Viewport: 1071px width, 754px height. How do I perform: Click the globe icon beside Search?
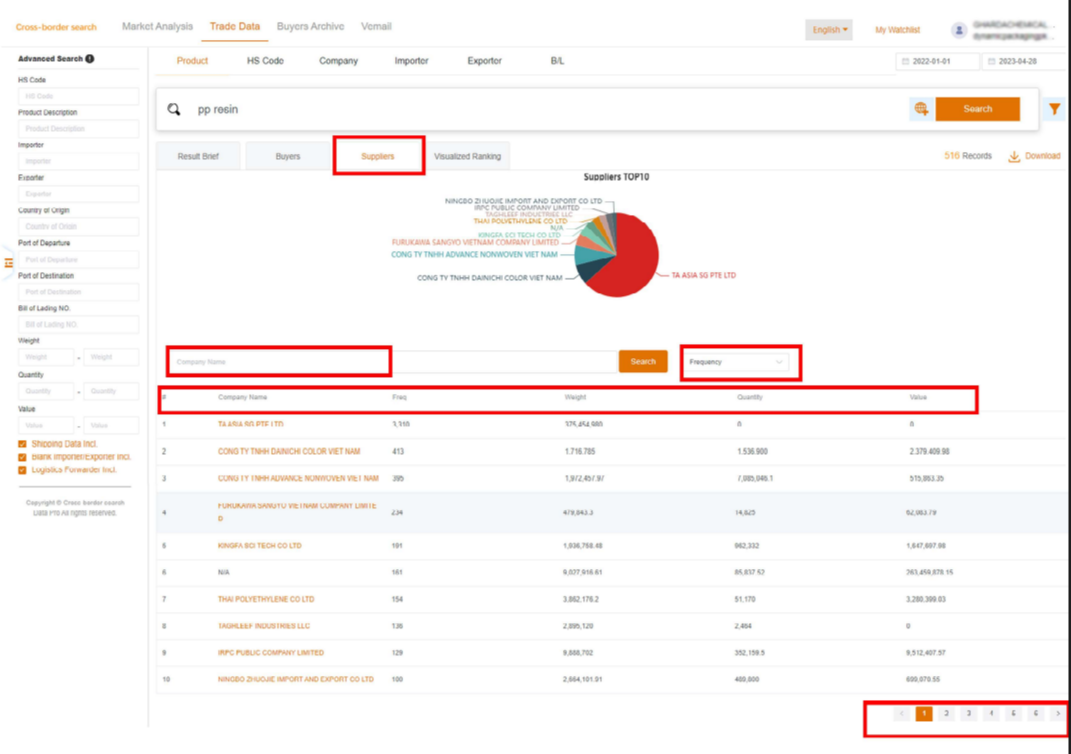pyautogui.click(x=920, y=109)
